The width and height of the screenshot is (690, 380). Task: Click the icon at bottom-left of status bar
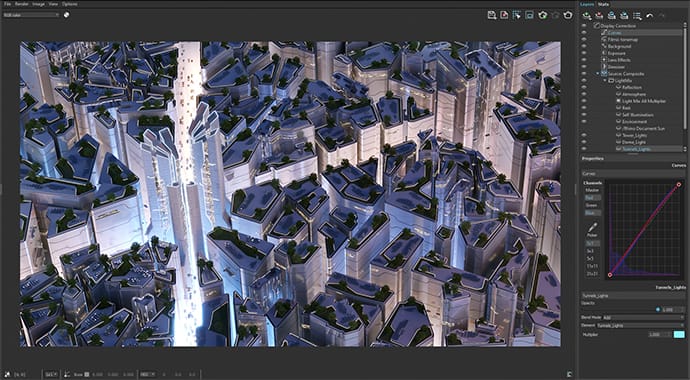click(x=7, y=374)
